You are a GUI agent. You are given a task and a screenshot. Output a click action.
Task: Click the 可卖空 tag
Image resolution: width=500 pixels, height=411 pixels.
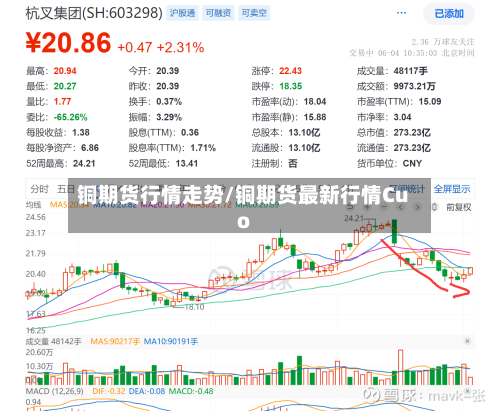click(254, 13)
